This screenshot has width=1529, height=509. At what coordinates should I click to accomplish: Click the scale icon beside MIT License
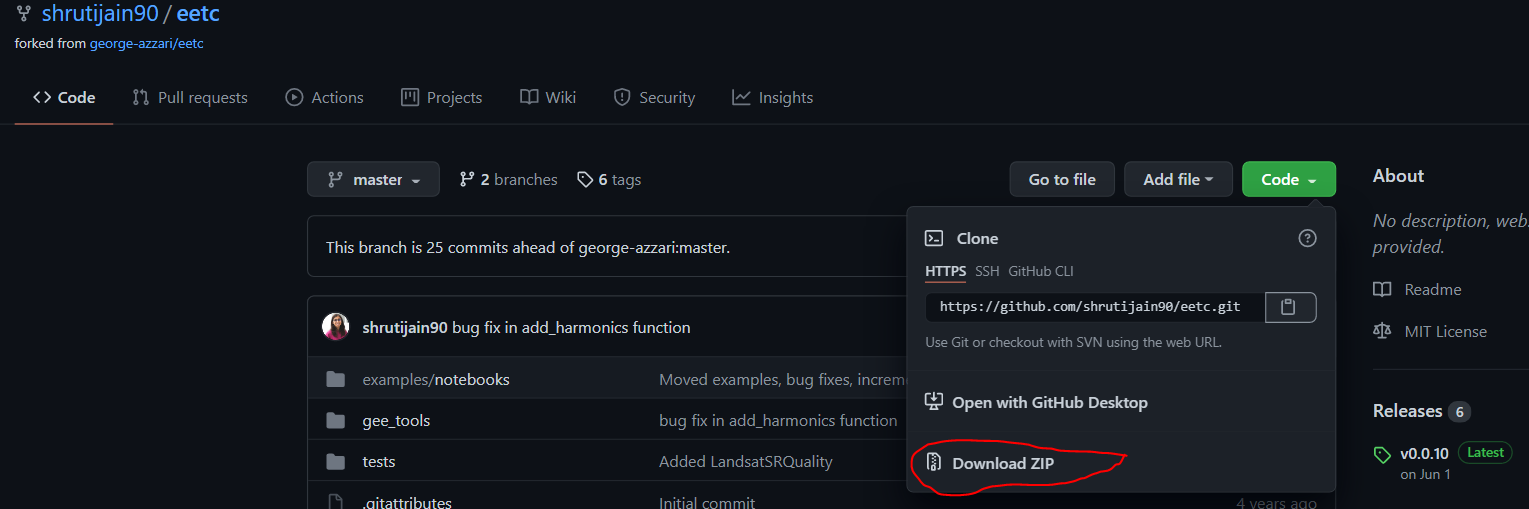click(1382, 330)
